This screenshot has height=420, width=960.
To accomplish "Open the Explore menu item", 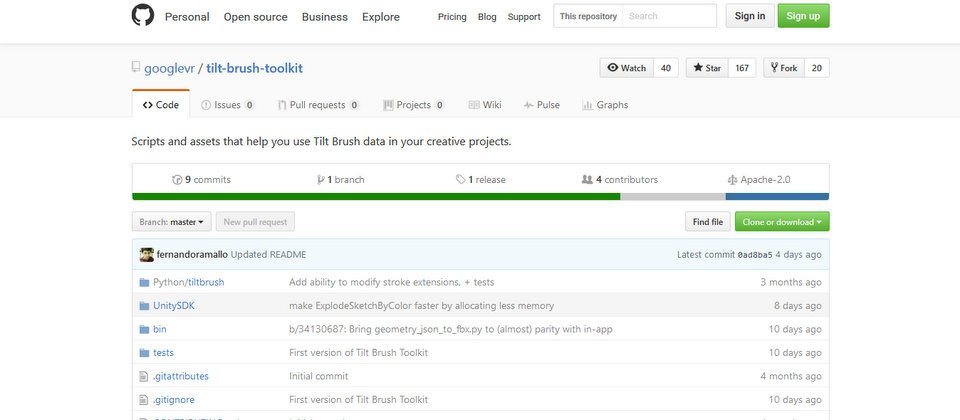I will 381,17.
